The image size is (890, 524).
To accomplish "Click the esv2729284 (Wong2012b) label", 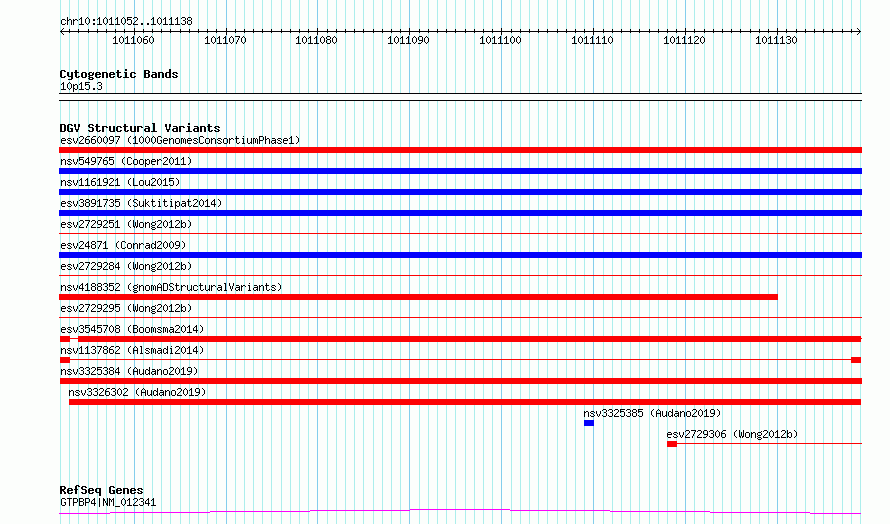I will point(126,266).
